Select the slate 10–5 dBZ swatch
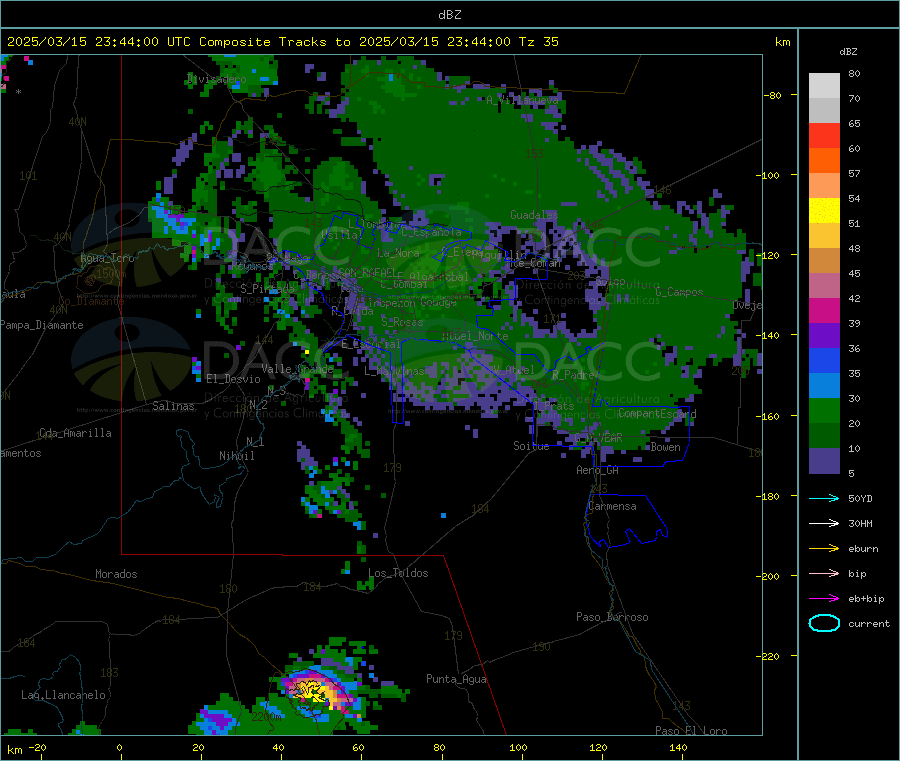 pyautogui.click(x=824, y=461)
